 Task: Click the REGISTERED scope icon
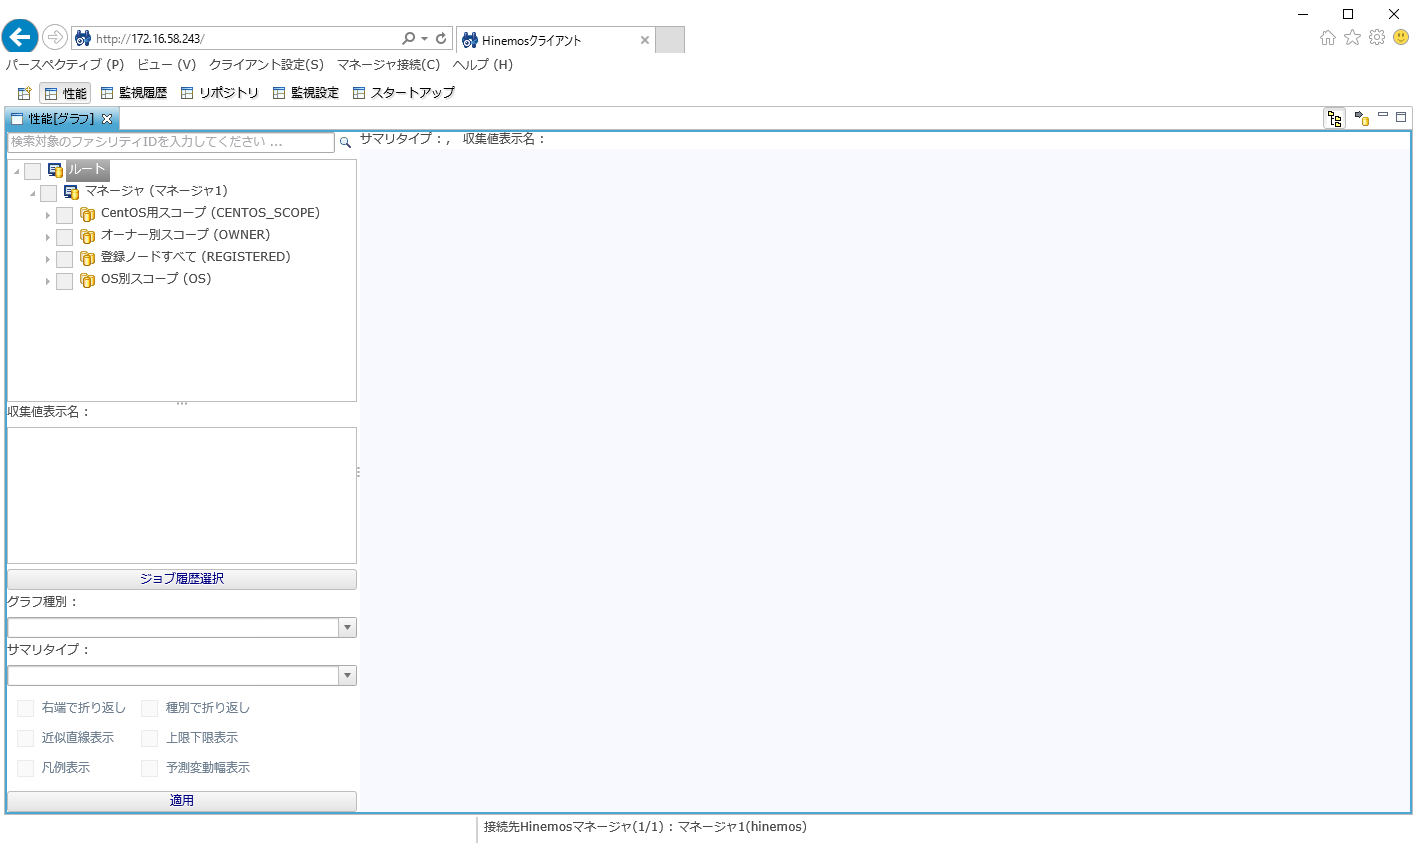pos(88,257)
